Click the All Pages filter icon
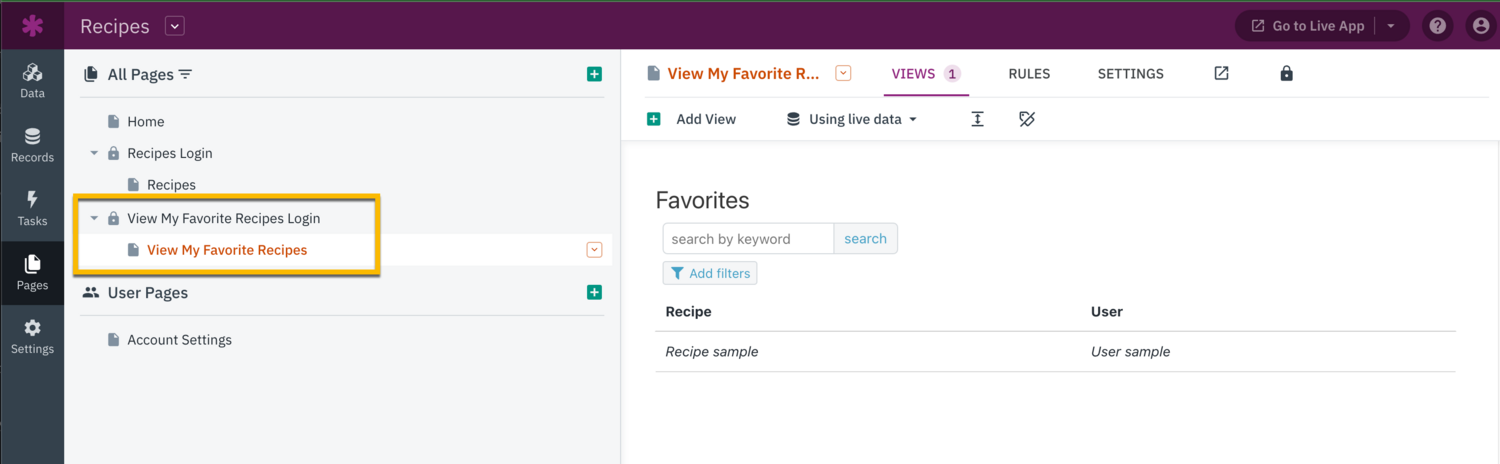The image size is (1500, 464). click(x=185, y=74)
